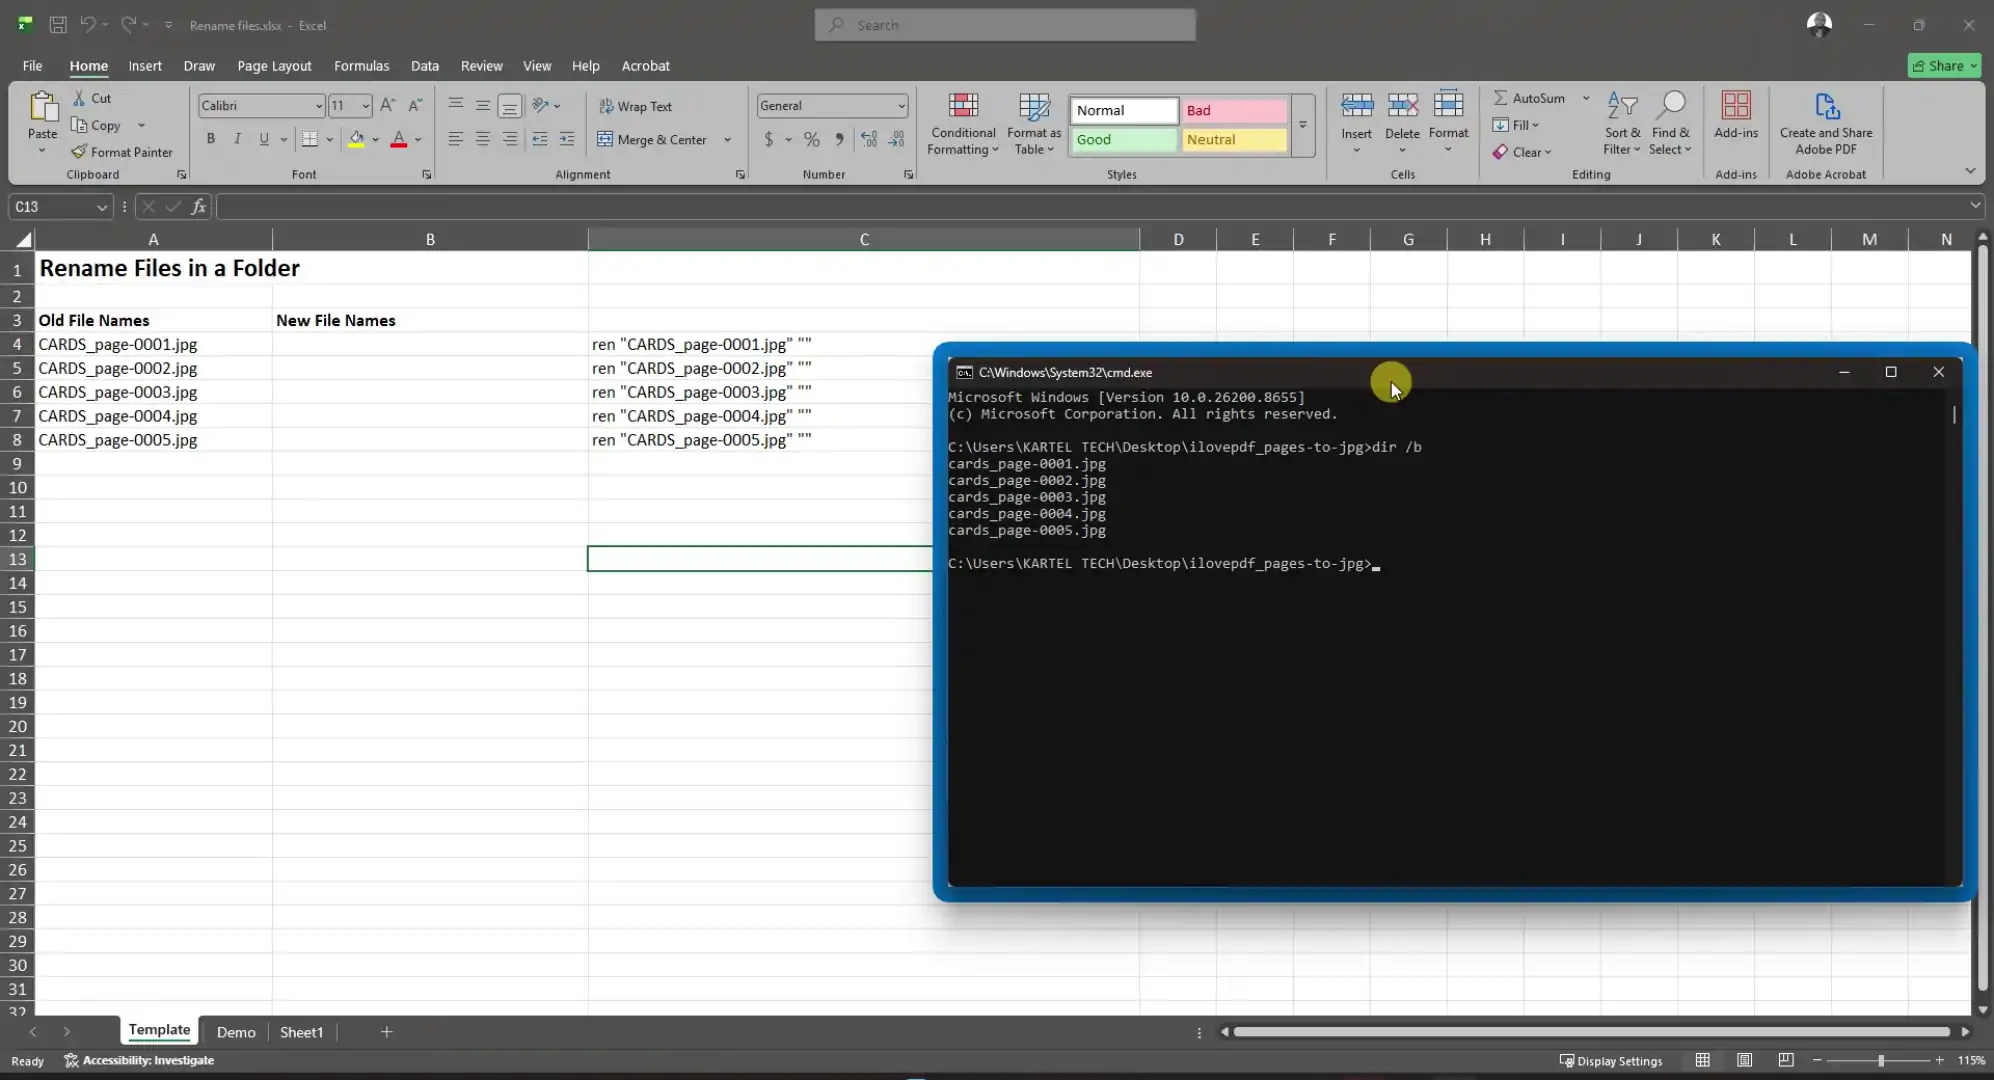Switch to the Data ribbon tab
The width and height of the screenshot is (1994, 1080).
tap(425, 66)
